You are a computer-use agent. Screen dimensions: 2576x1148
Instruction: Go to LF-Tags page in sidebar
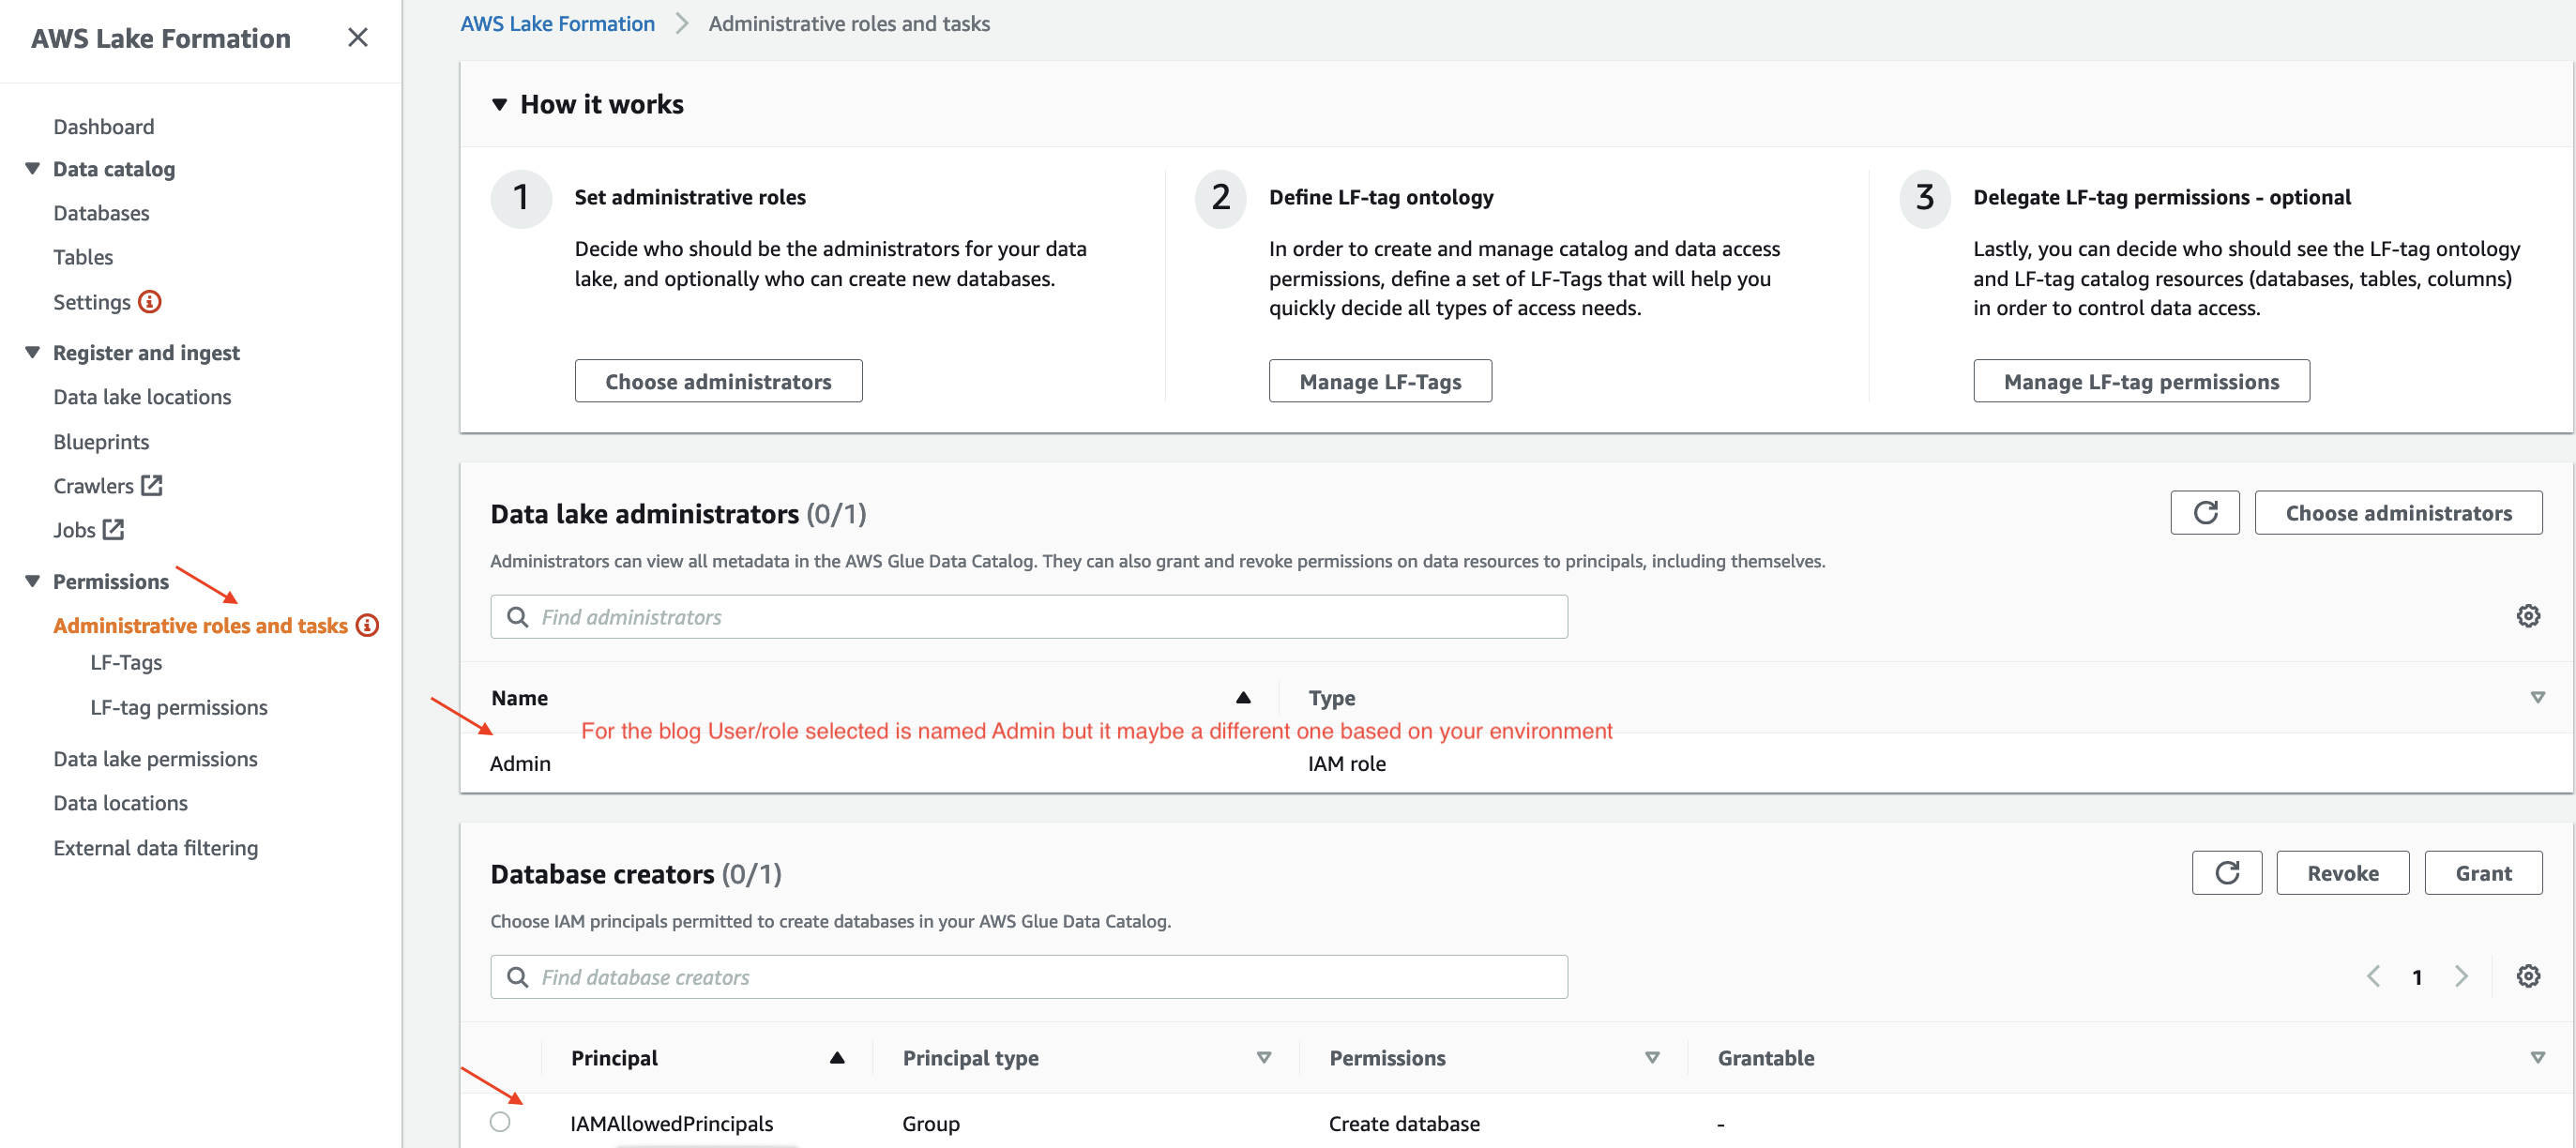click(126, 662)
